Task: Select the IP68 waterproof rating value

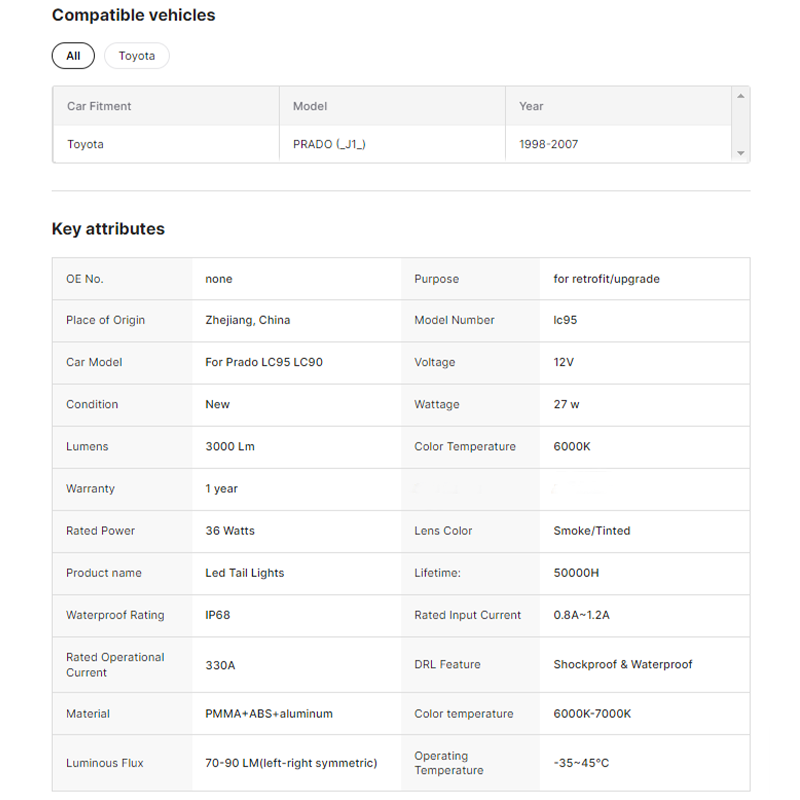Action: [x=217, y=615]
